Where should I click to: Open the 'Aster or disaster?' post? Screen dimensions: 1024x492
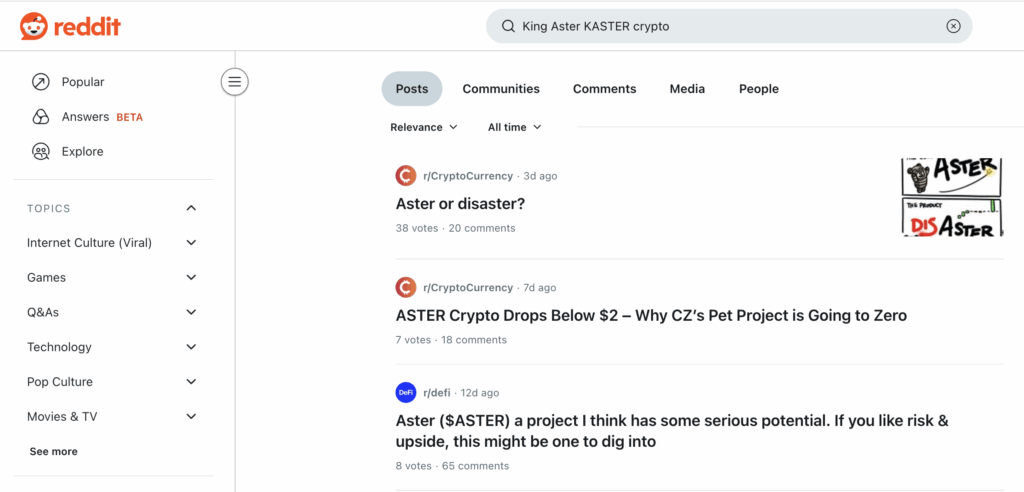click(460, 204)
